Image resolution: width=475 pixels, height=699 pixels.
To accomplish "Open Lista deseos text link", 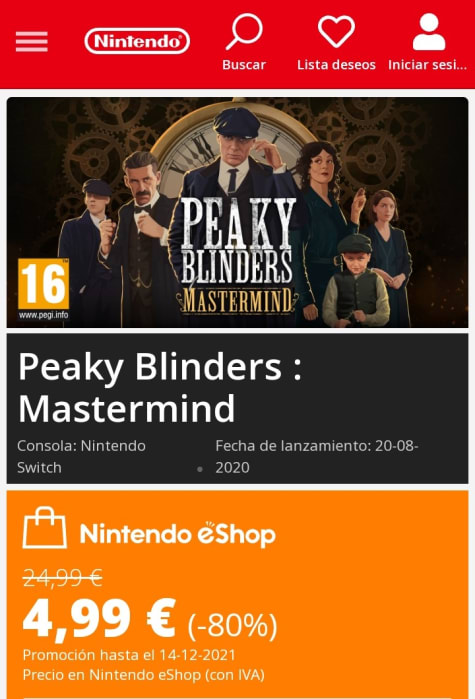I will pyautogui.click(x=336, y=65).
